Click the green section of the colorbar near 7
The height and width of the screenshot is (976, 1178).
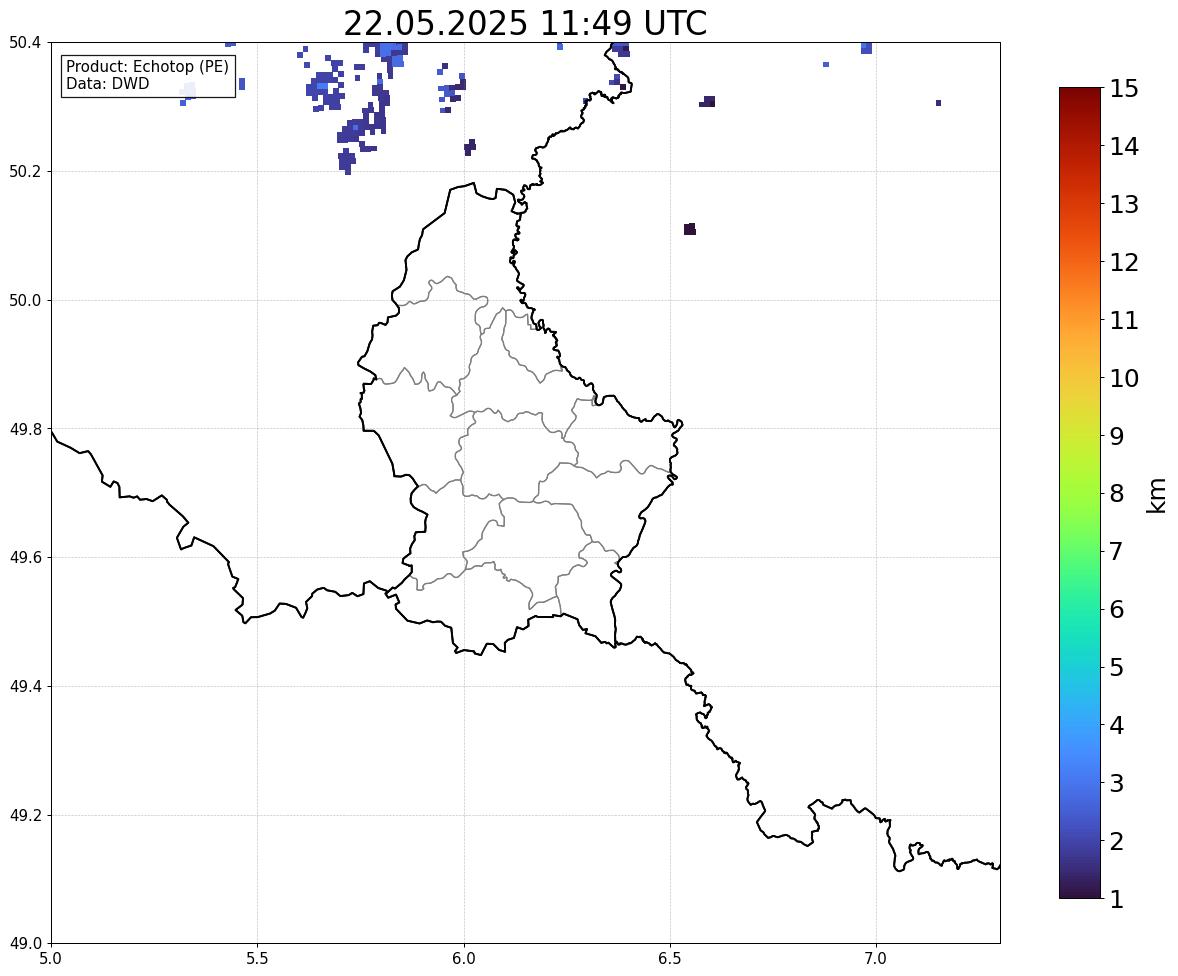pos(1080,551)
